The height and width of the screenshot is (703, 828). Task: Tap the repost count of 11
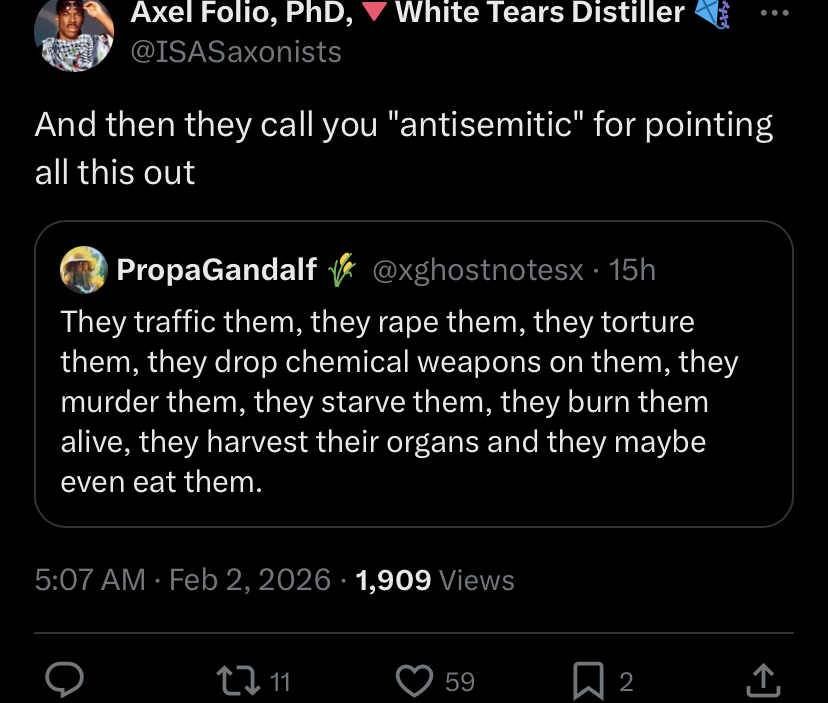280,682
